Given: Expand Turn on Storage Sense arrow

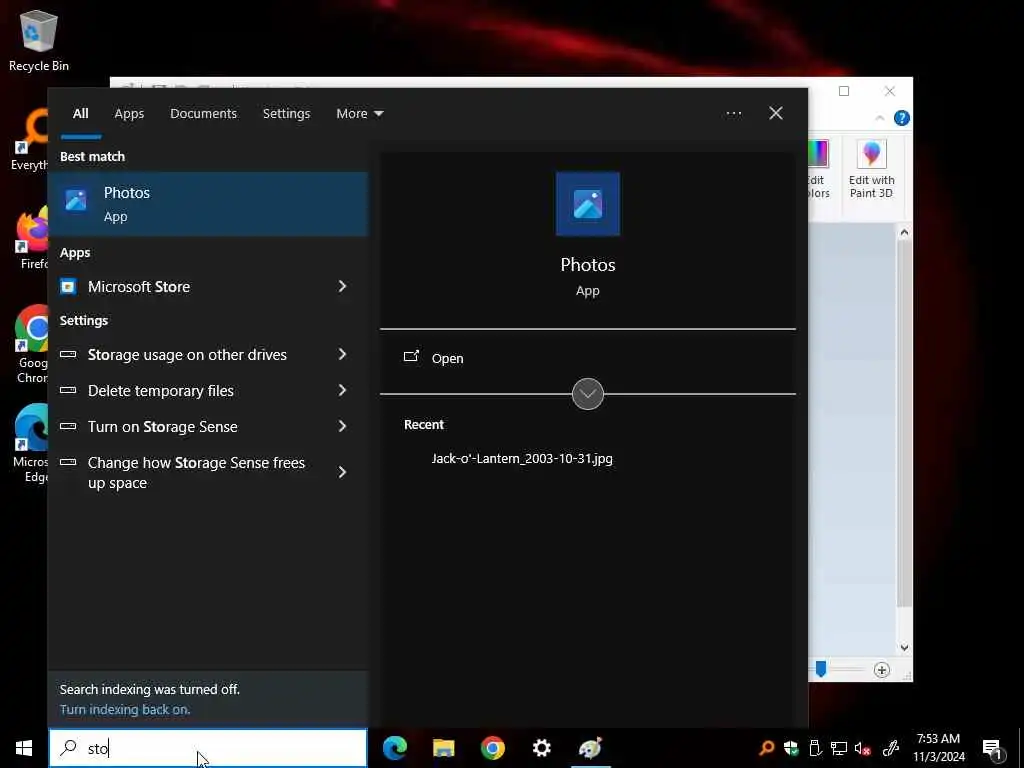Looking at the screenshot, I should [x=342, y=426].
